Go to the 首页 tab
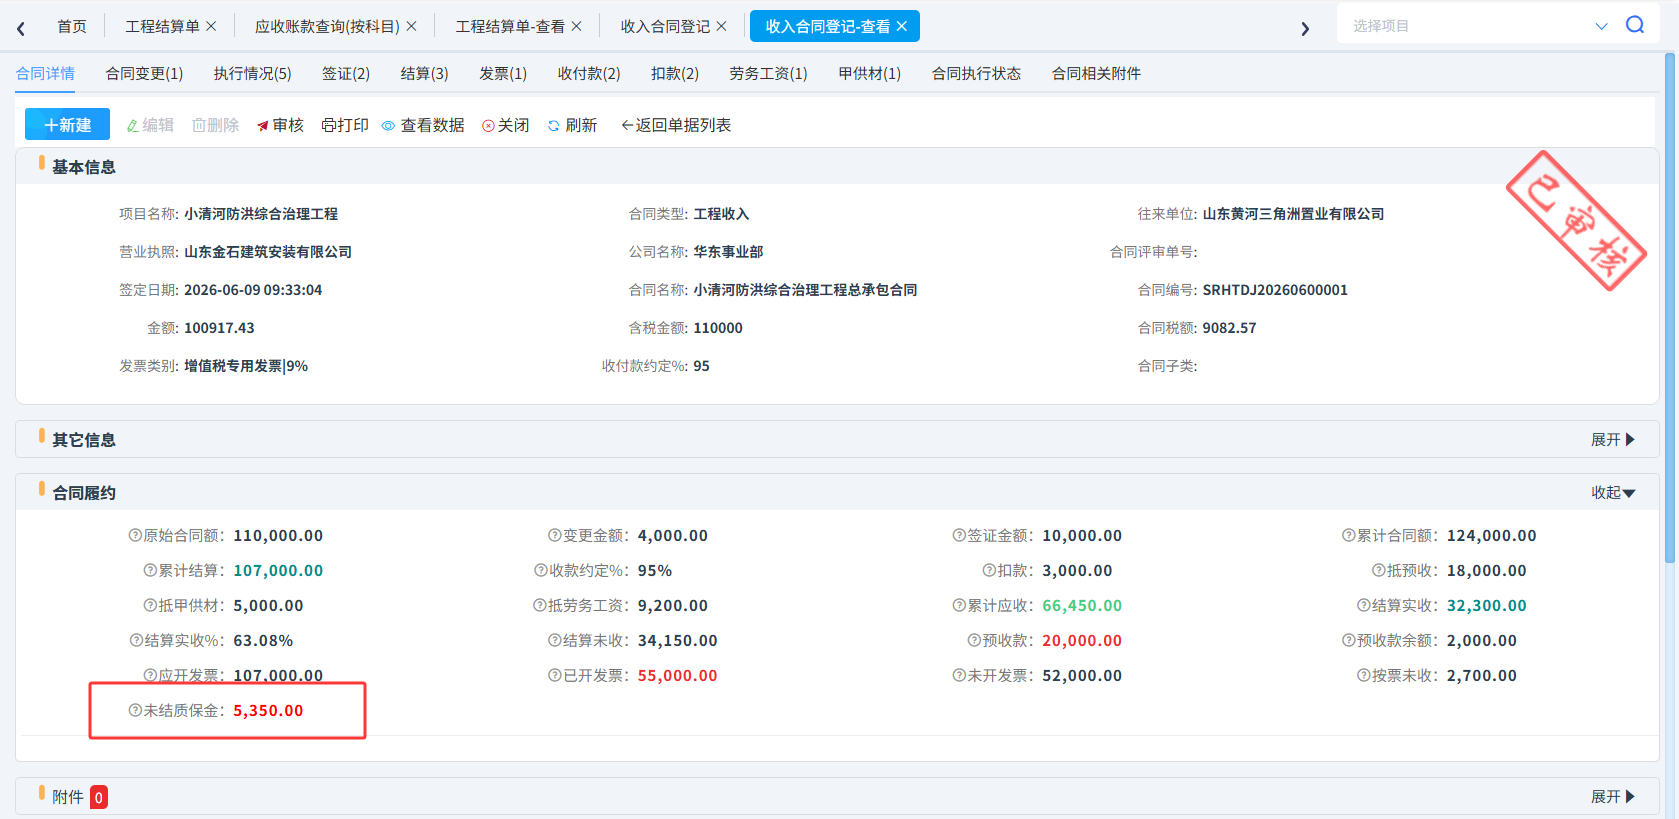Viewport: 1679px width, 819px height. coord(72,27)
